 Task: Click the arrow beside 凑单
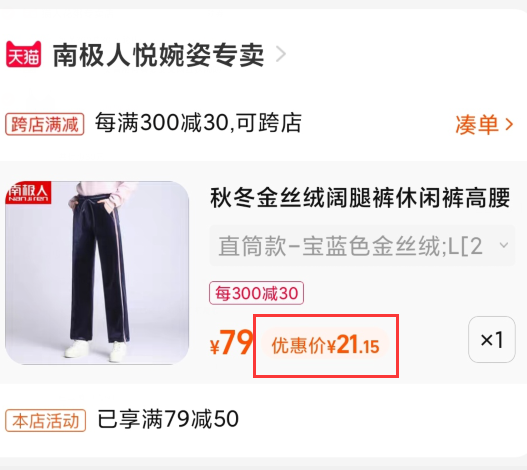509,125
